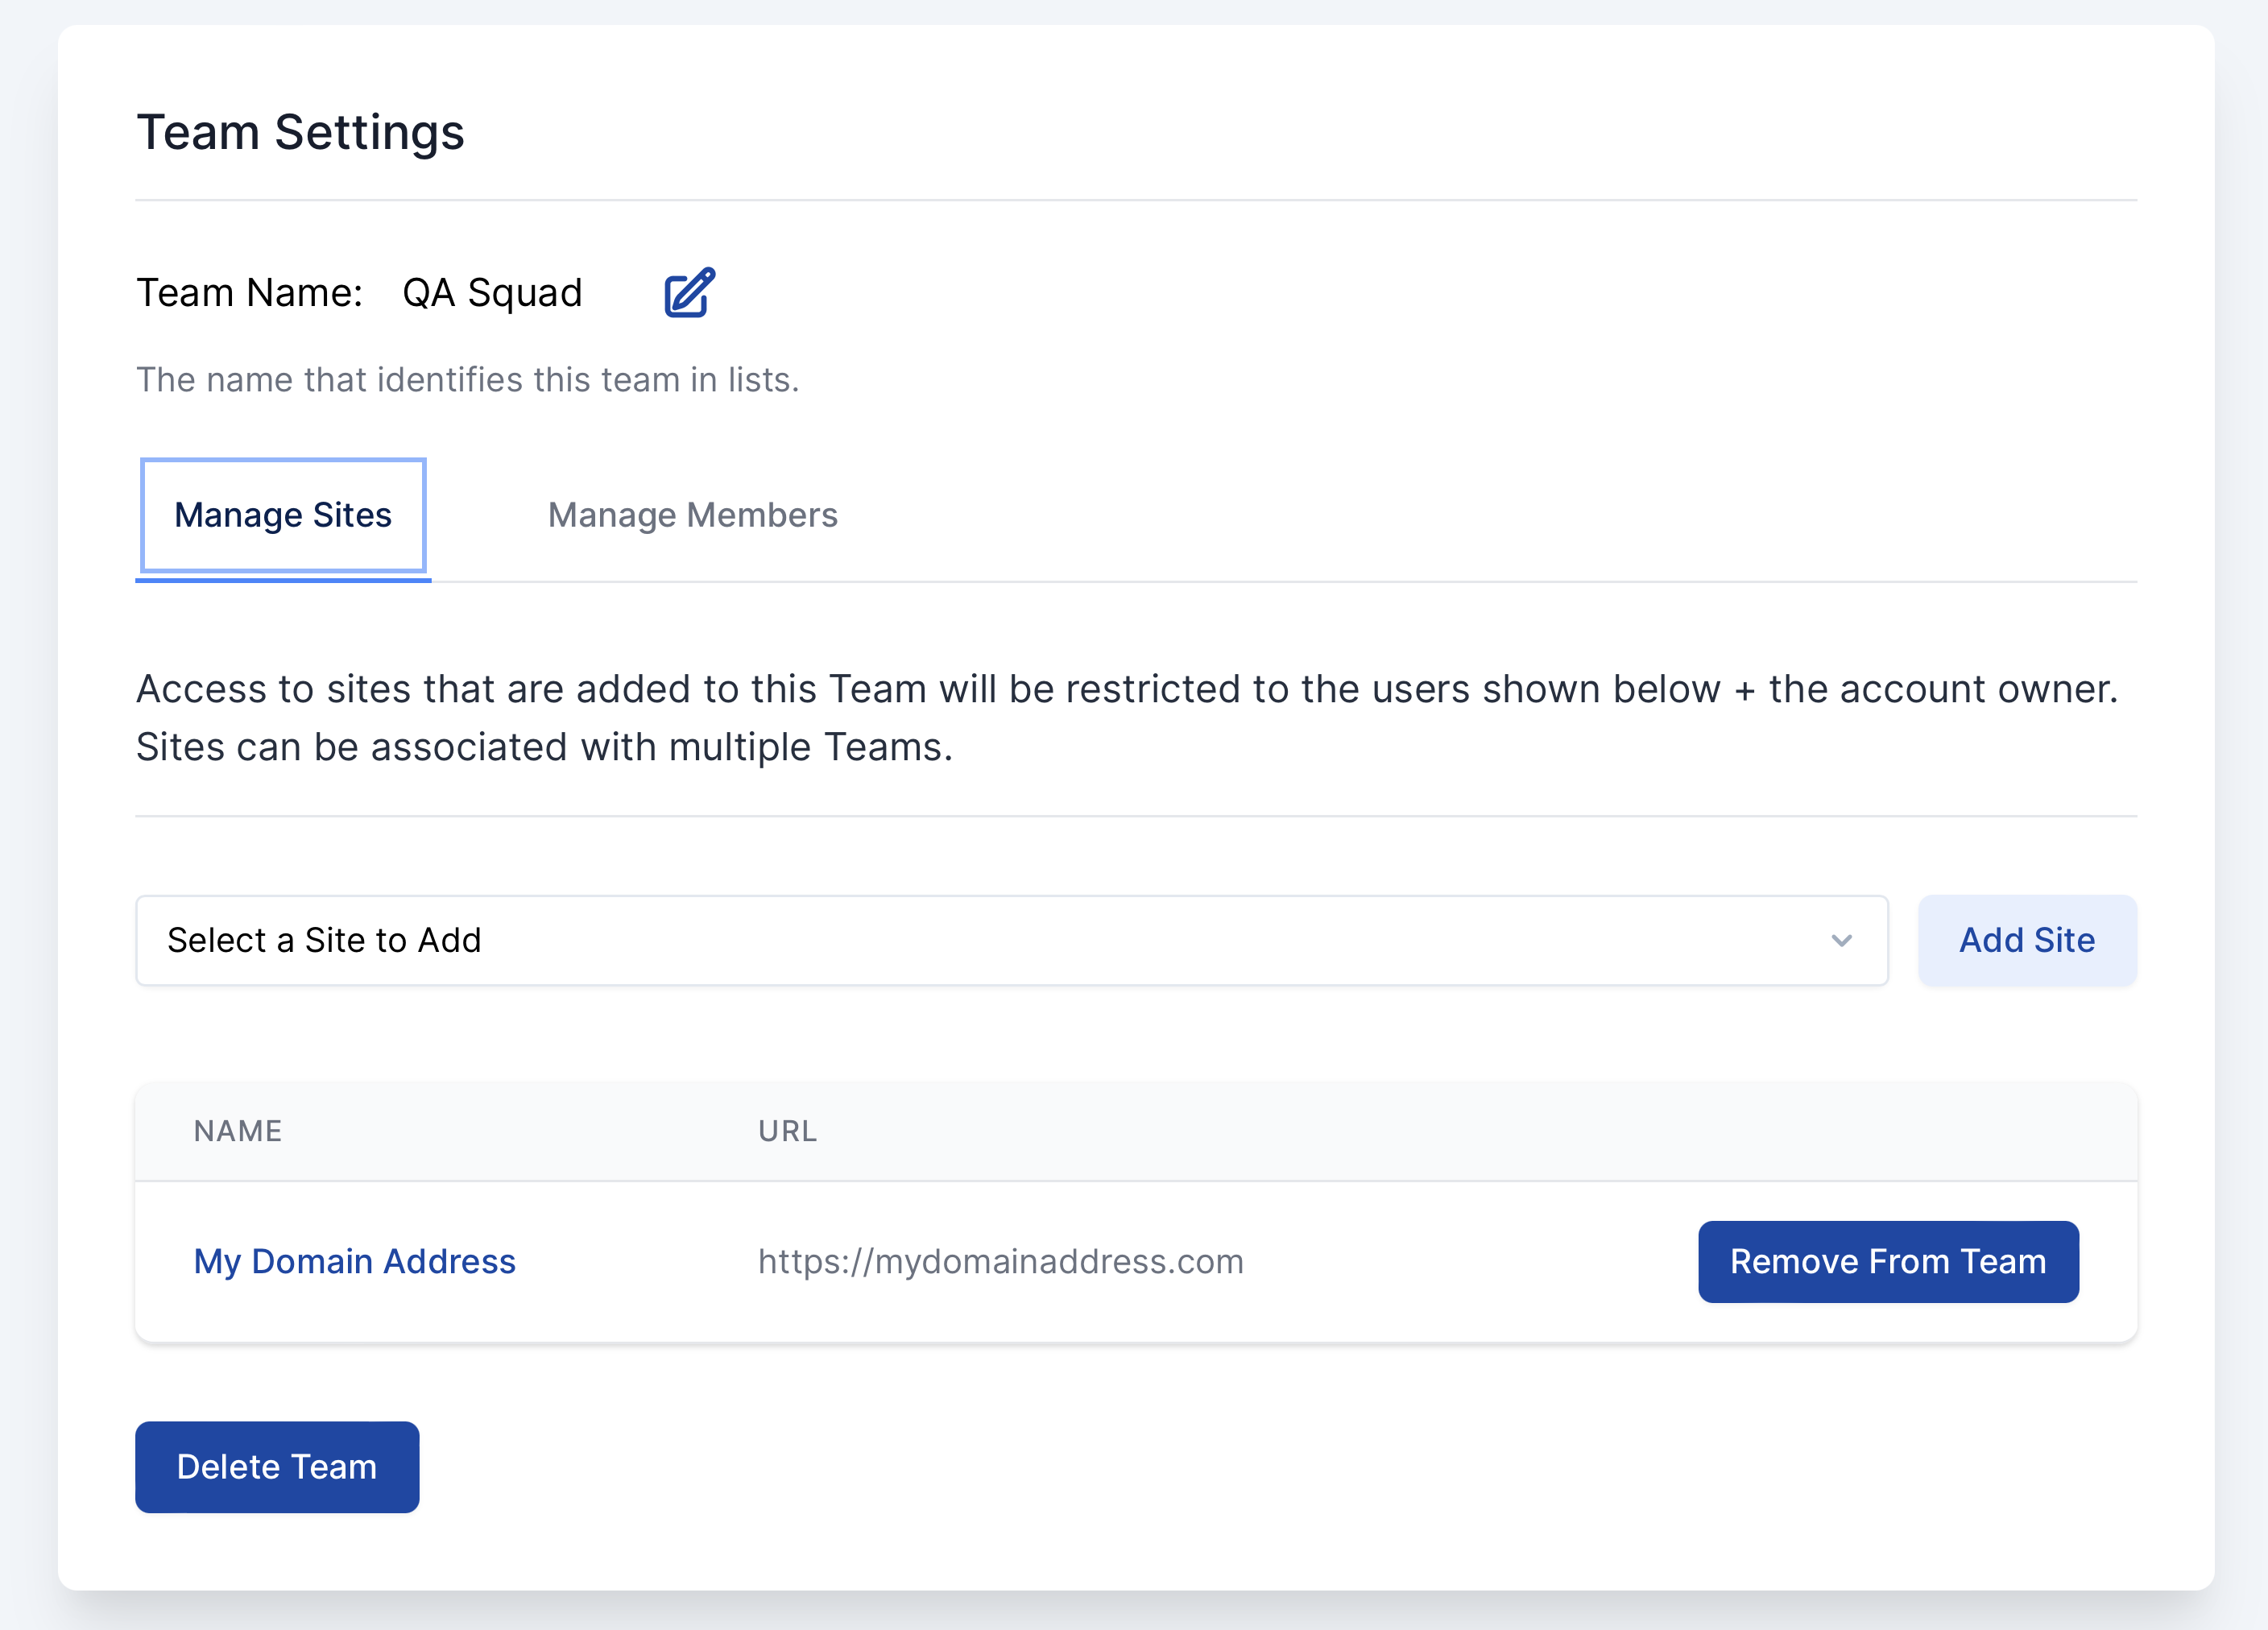
Task: Click the Team Settings heading
Action: (x=300, y=132)
